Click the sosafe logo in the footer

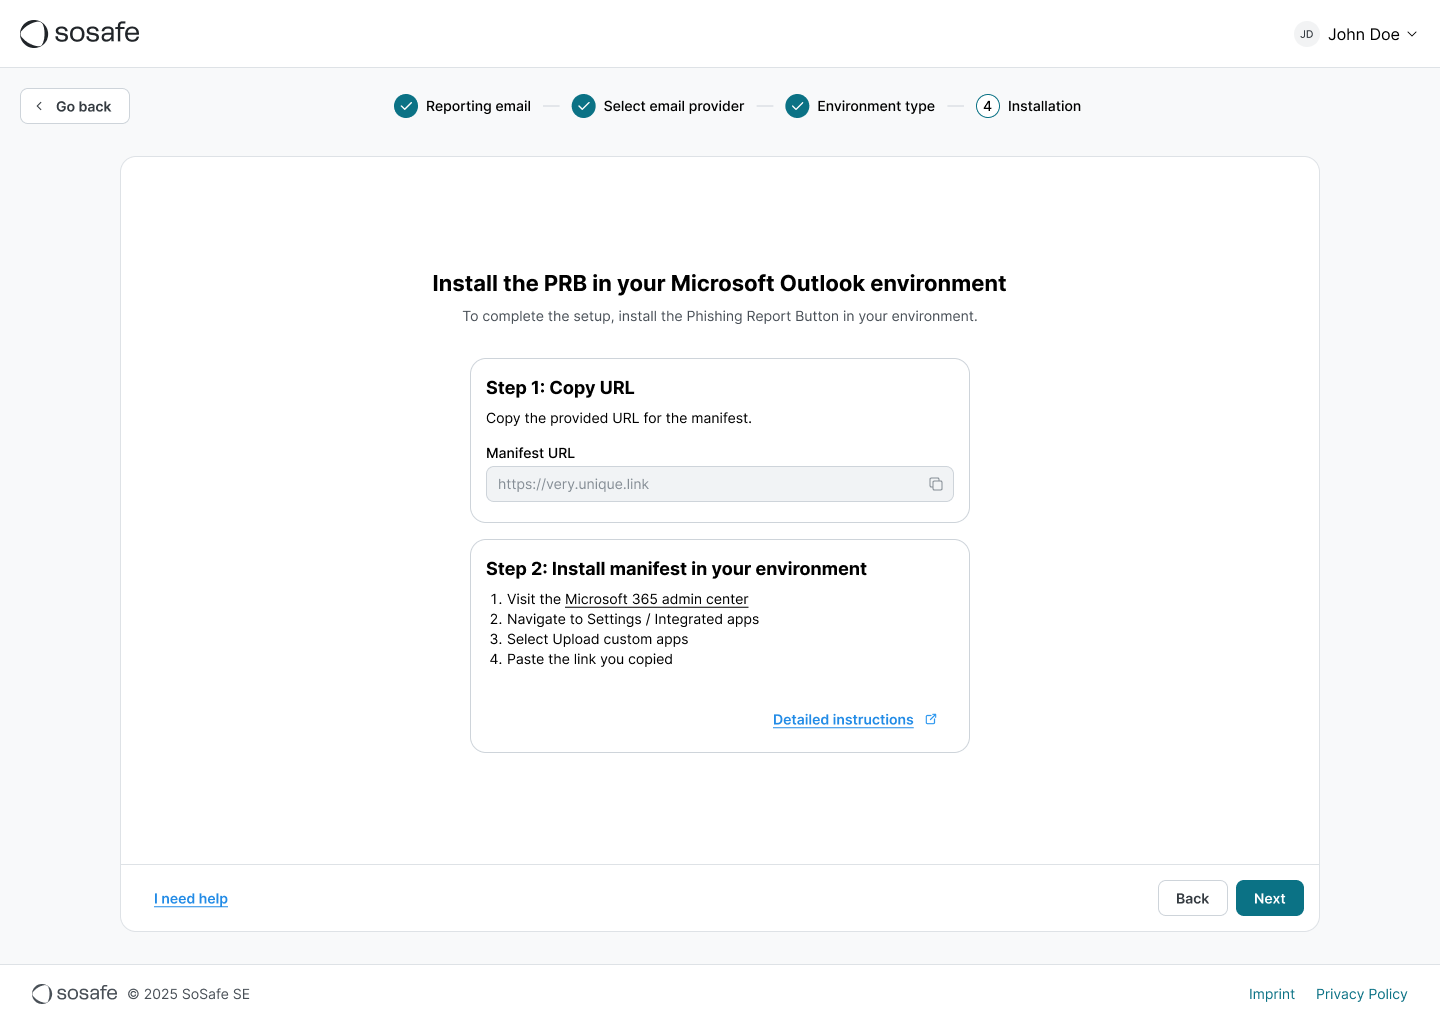(73, 993)
